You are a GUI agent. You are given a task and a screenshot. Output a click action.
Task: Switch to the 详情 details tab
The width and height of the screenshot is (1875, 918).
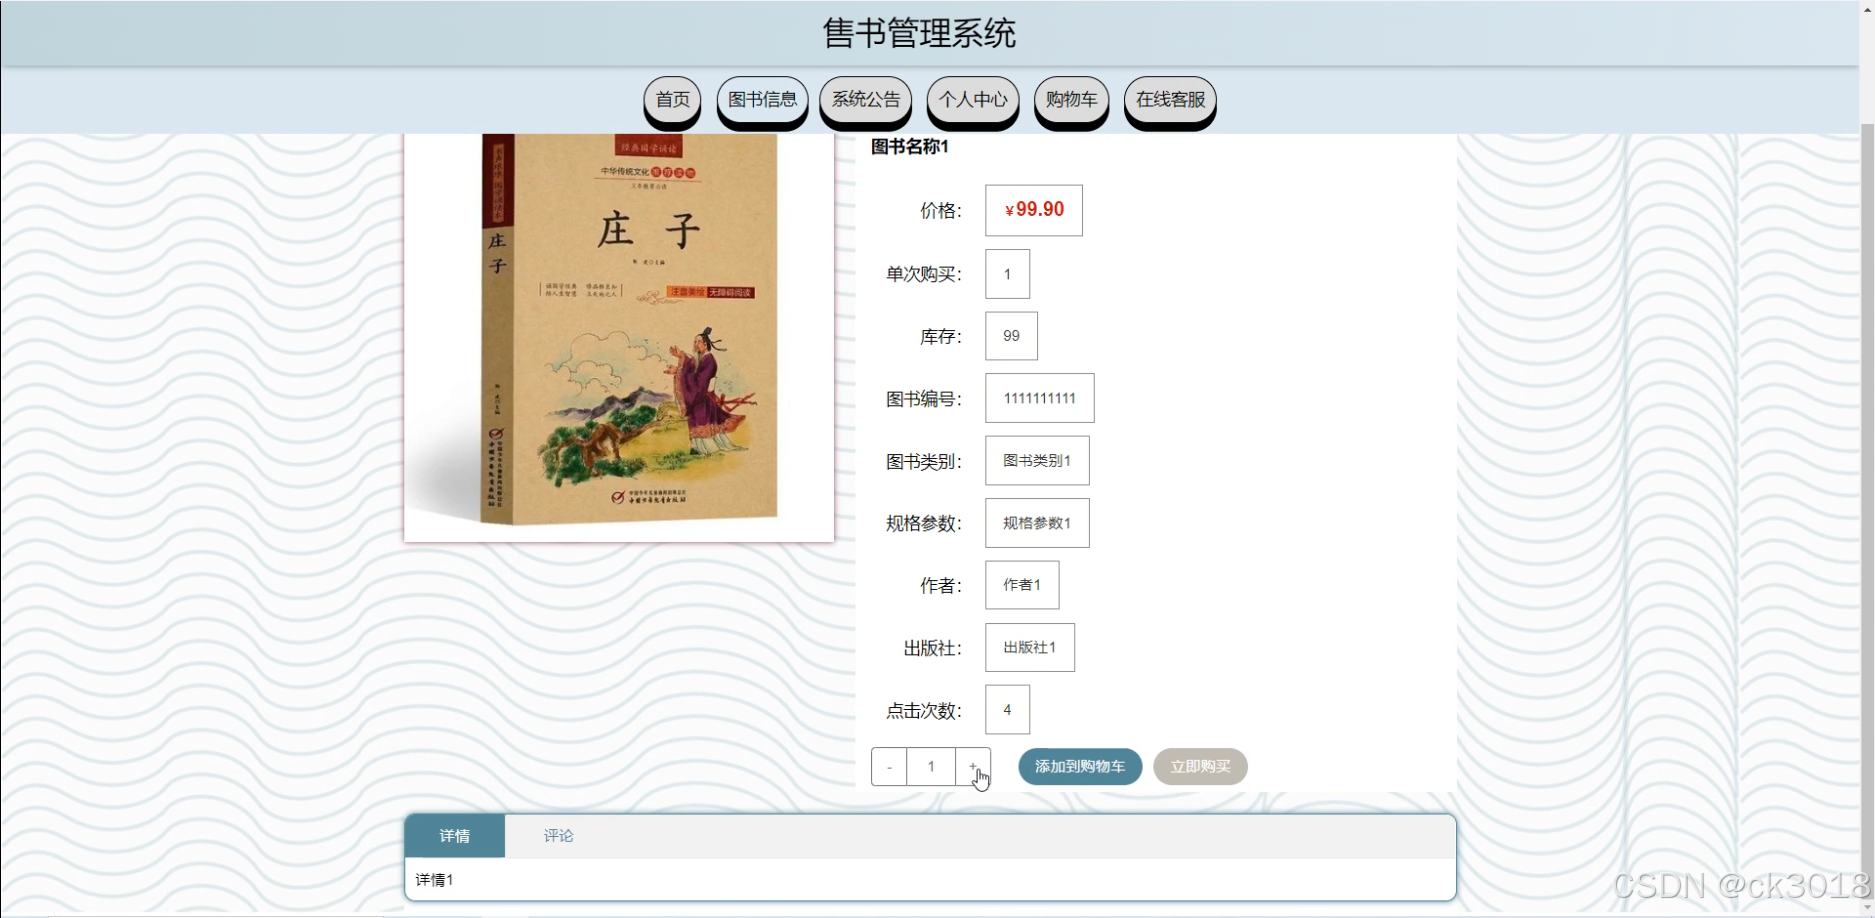pyautogui.click(x=455, y=836)
